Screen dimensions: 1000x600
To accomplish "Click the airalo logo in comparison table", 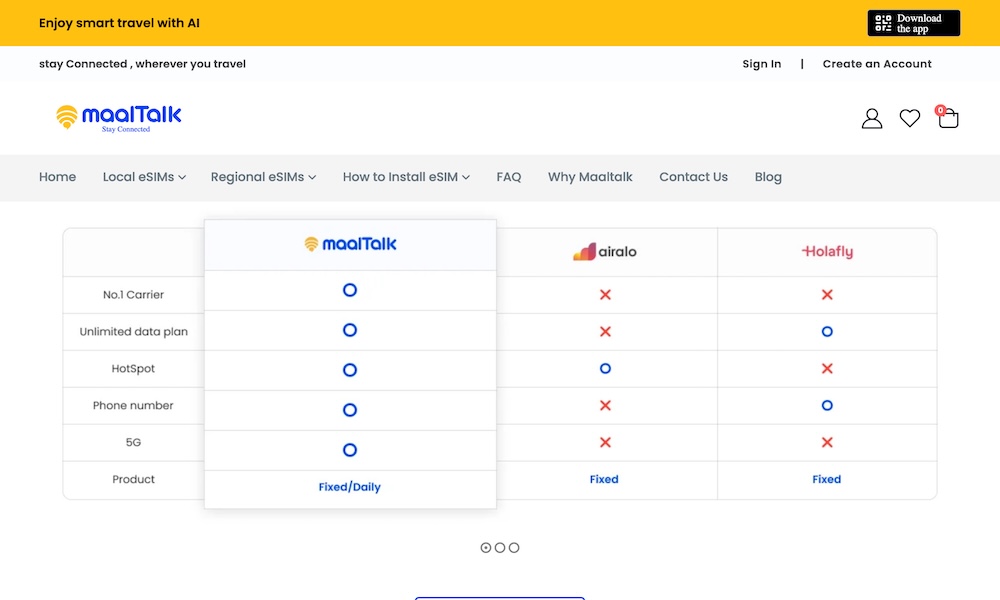I will tap(604, 252).
